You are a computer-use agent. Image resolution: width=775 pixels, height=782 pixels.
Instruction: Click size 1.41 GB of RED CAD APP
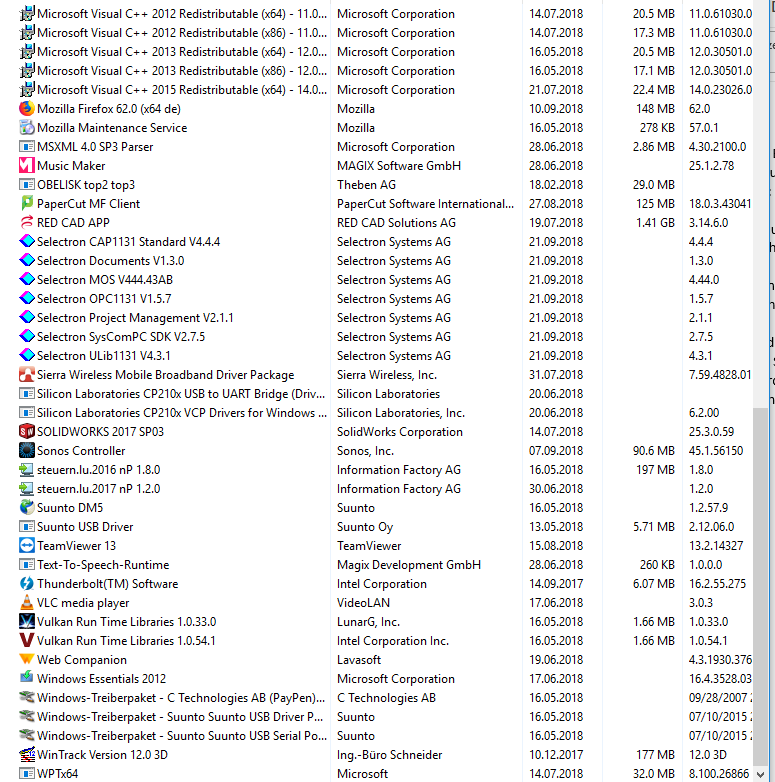(655, 222)
